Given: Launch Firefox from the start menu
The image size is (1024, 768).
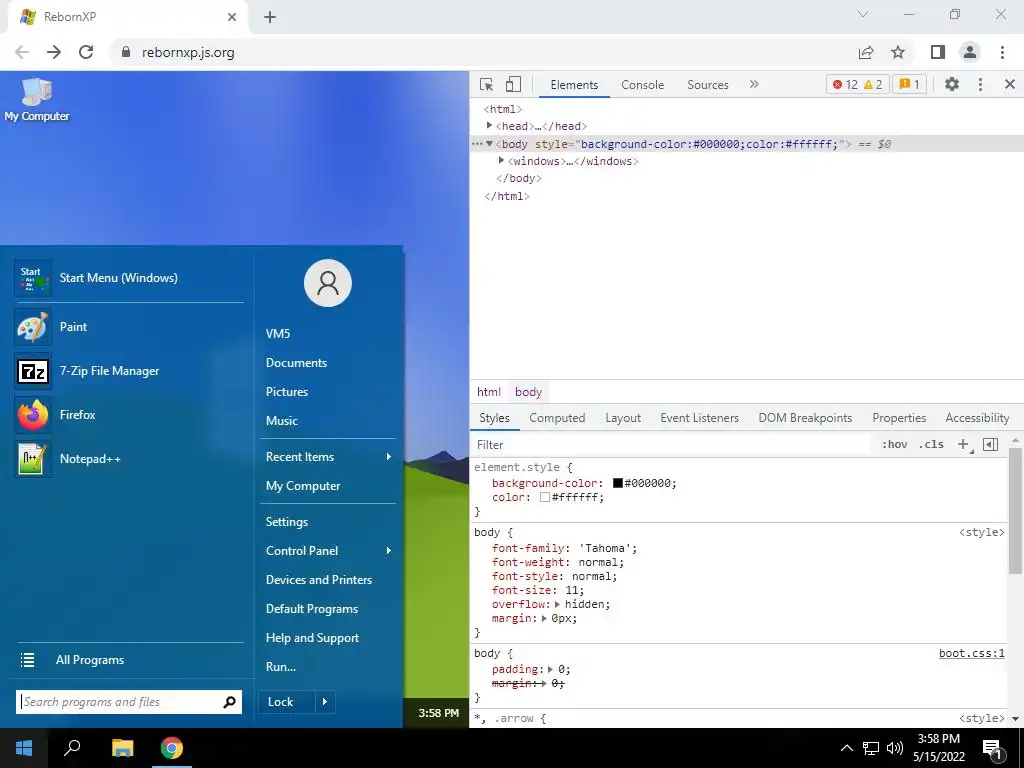Looking at the screenshot, I should point(129,415).
